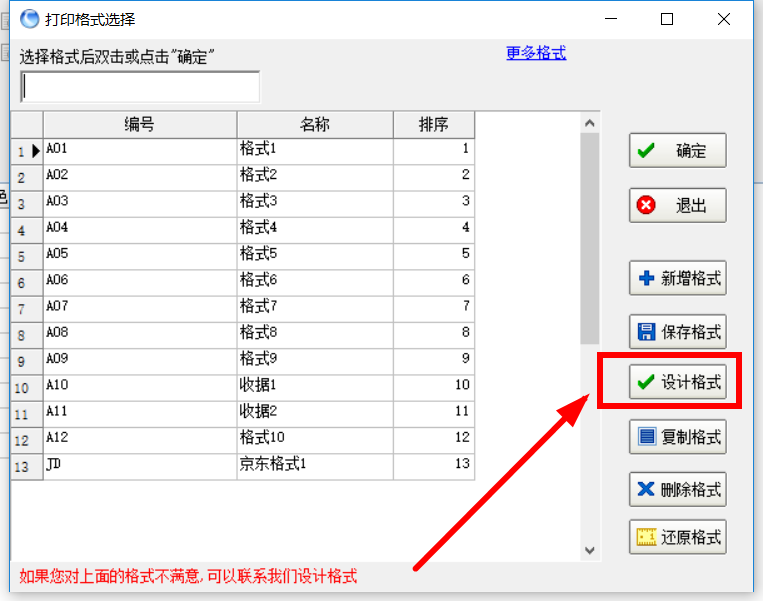Click row header number 1 with arrow
Viewport: 763px width, 601px height.
[27, 151]
